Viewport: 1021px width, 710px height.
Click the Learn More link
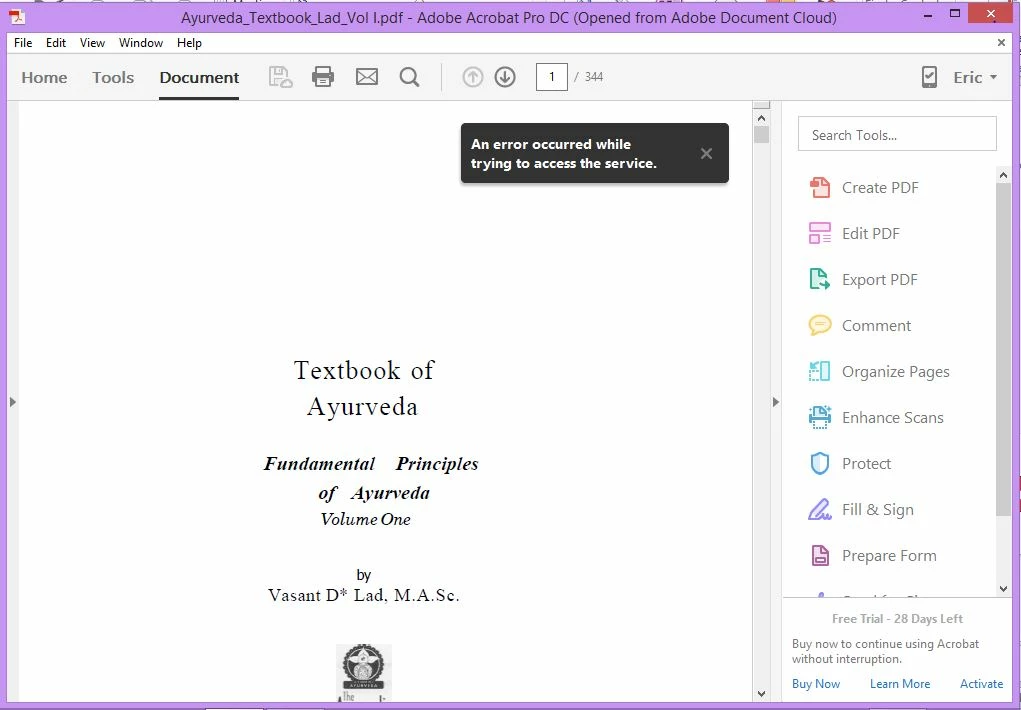900,683
